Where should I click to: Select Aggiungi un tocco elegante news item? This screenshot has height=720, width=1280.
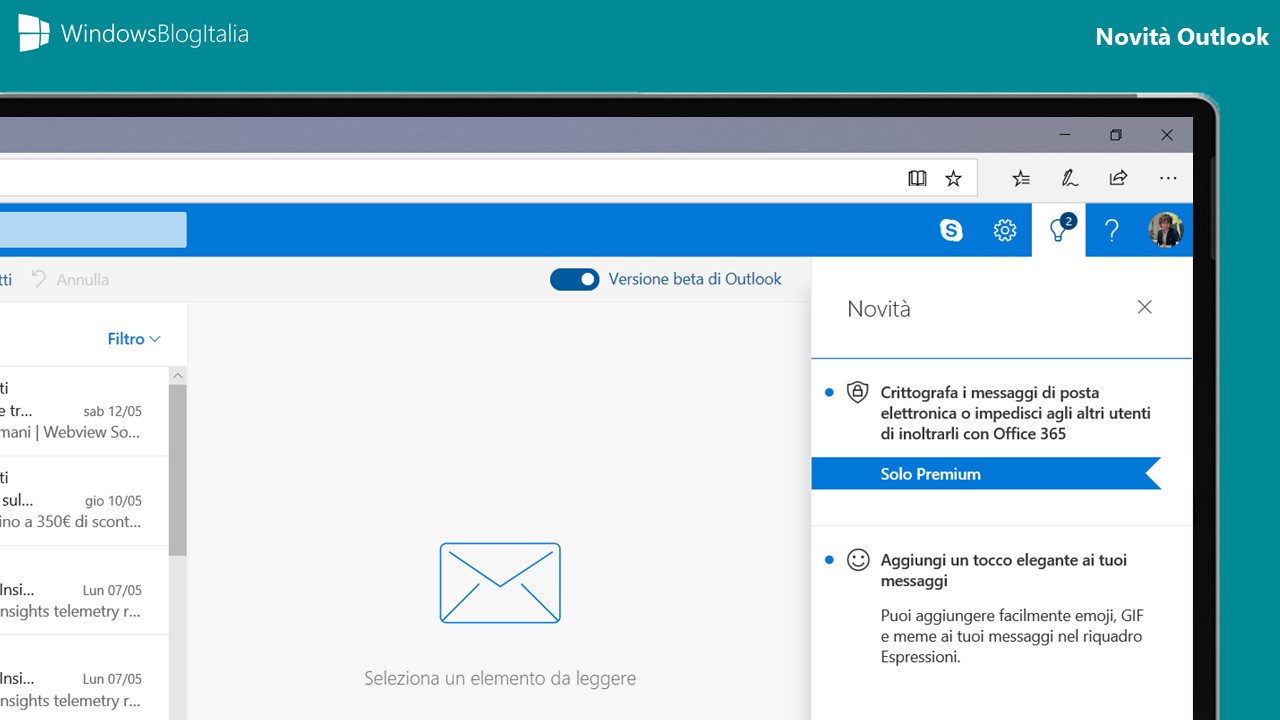point(1002,612)
